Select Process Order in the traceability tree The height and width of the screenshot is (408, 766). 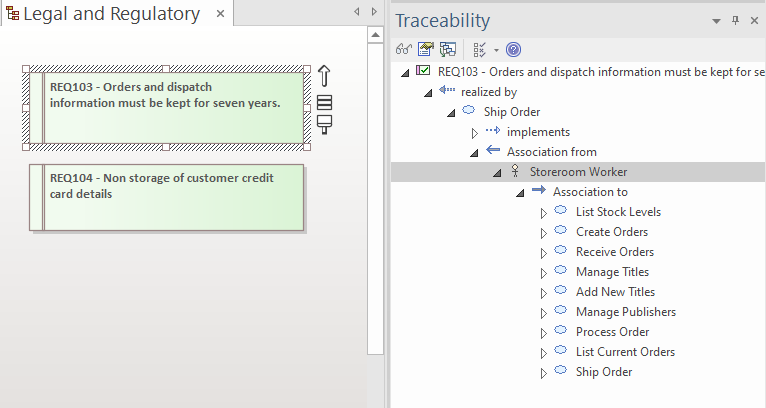pyautogui.click(x=612, y=332)
